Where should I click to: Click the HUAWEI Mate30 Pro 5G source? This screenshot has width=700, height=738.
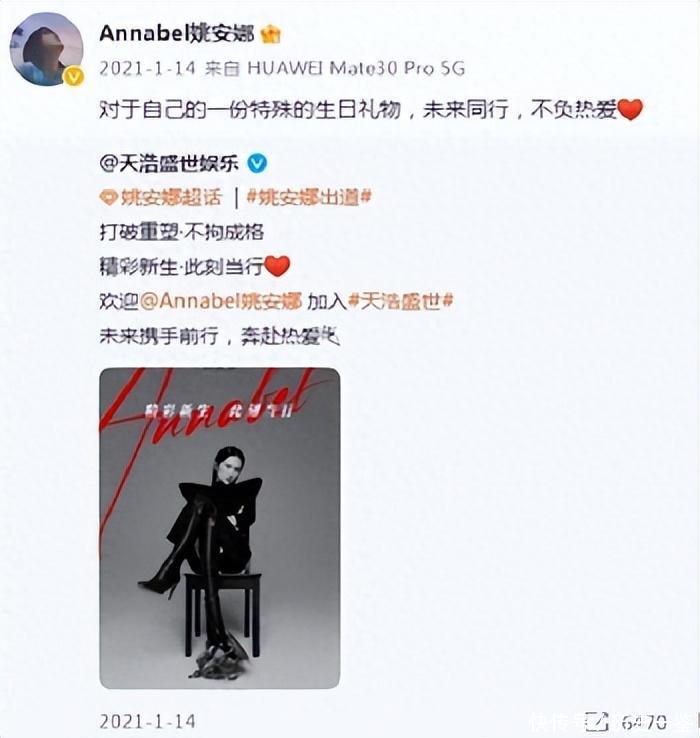click(356, 69)
